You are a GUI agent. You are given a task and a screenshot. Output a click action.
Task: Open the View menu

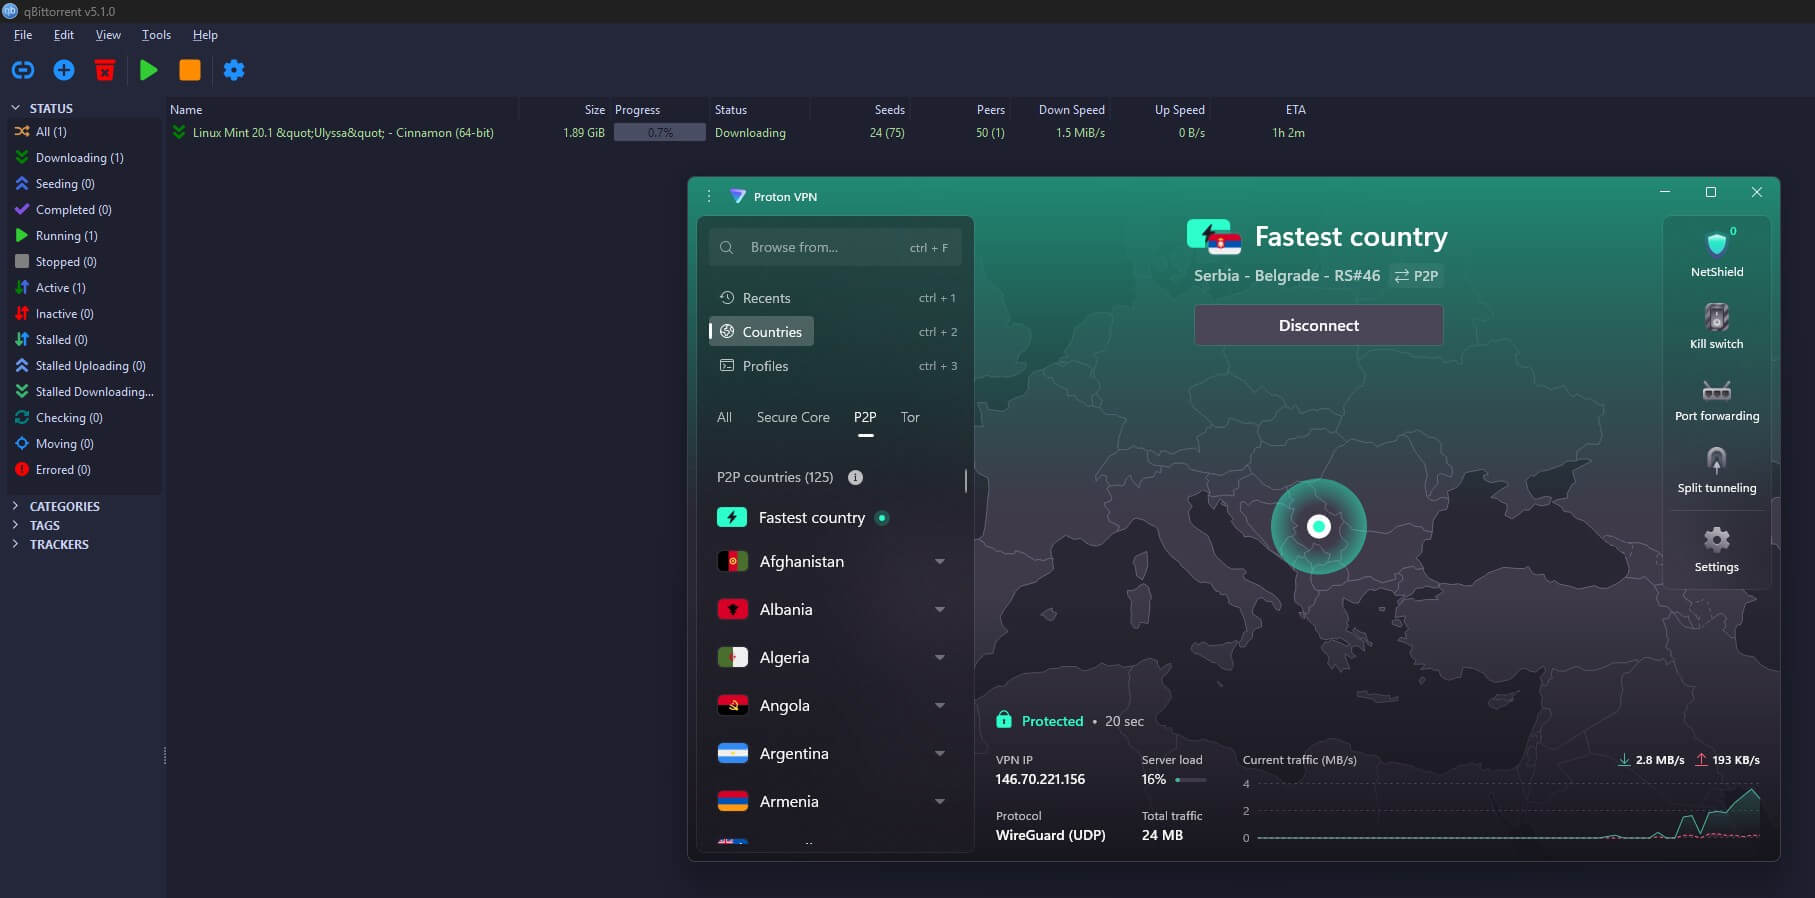pyautogui.click(x=108, y=35)
